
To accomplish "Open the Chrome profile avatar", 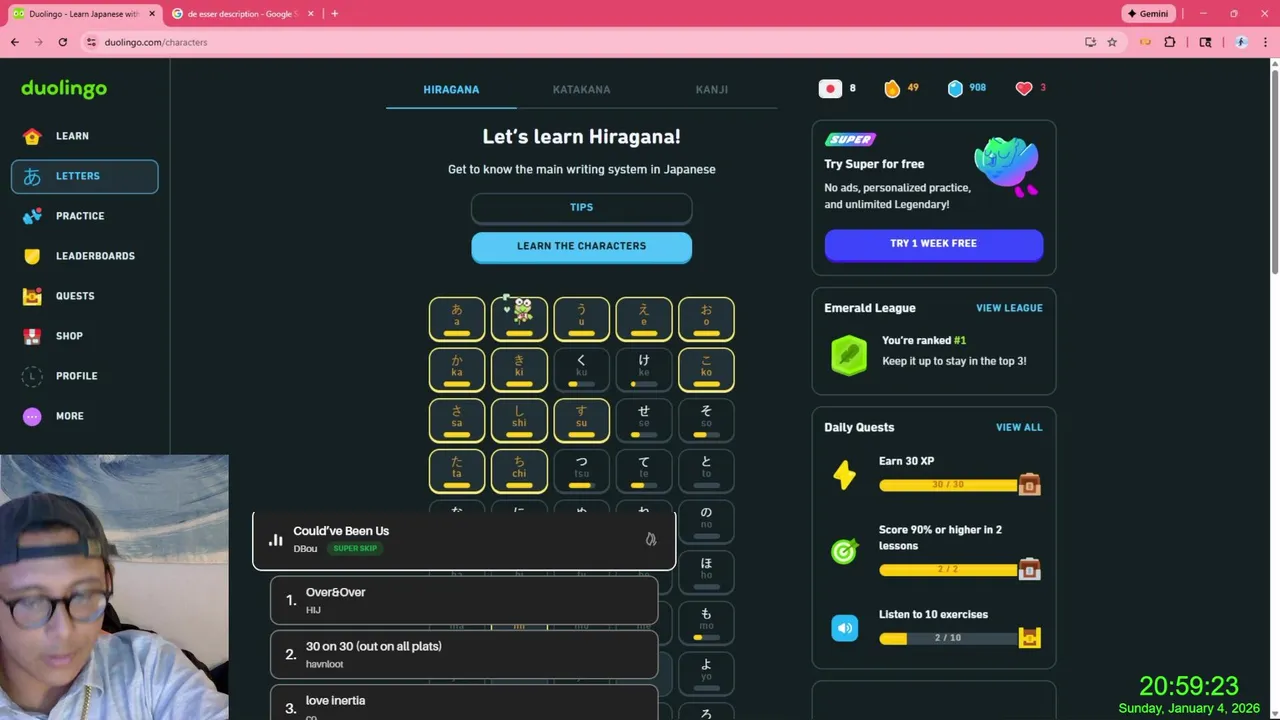I will [1241, 42].
